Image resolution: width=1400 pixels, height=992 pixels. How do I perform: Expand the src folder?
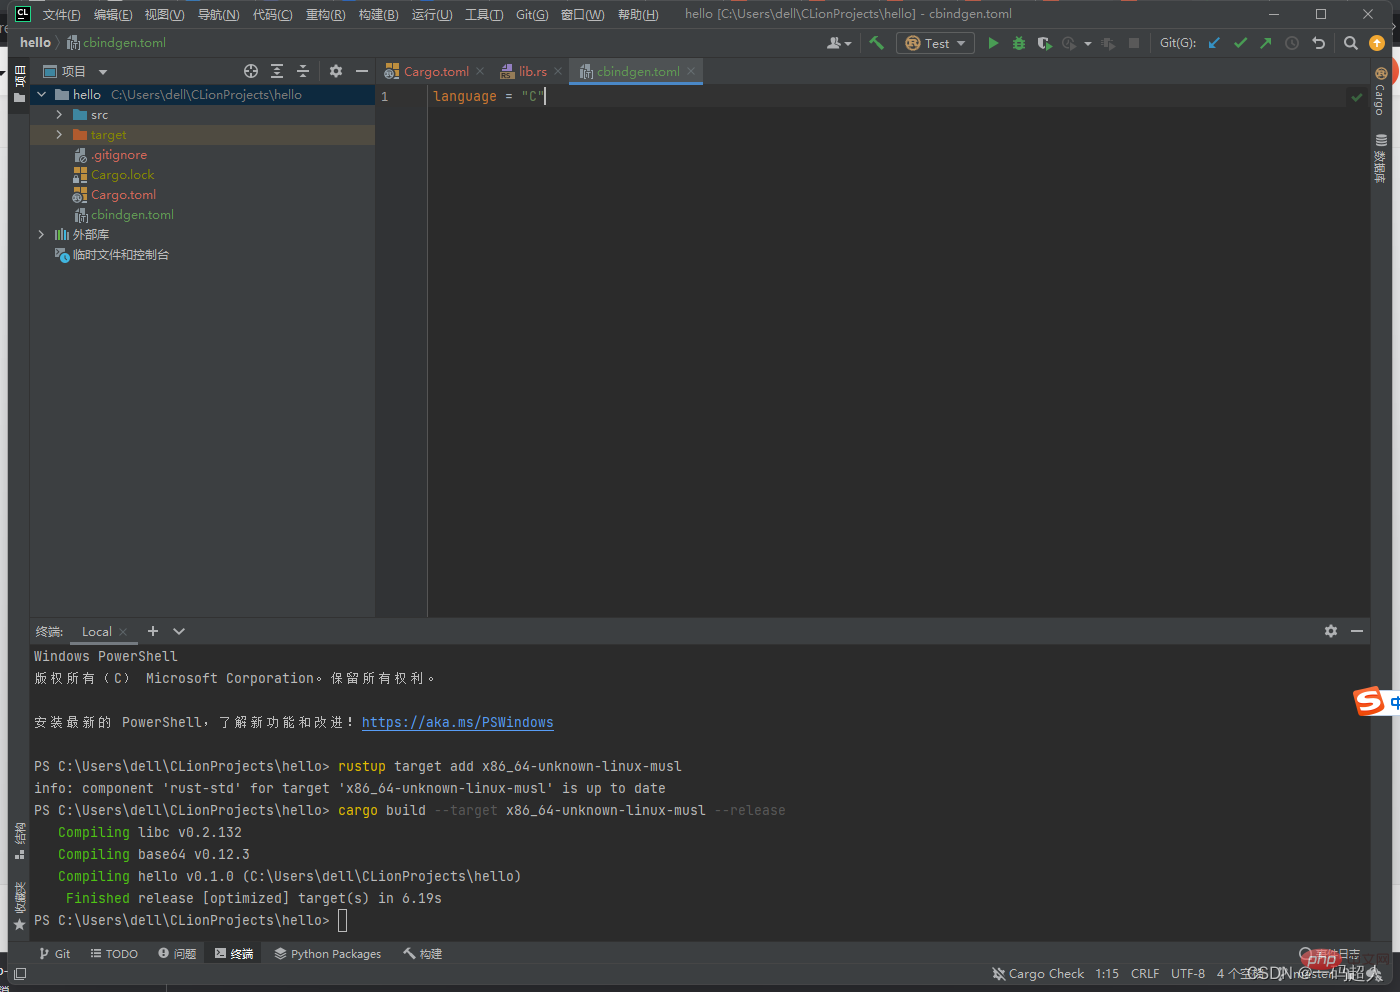59,115
